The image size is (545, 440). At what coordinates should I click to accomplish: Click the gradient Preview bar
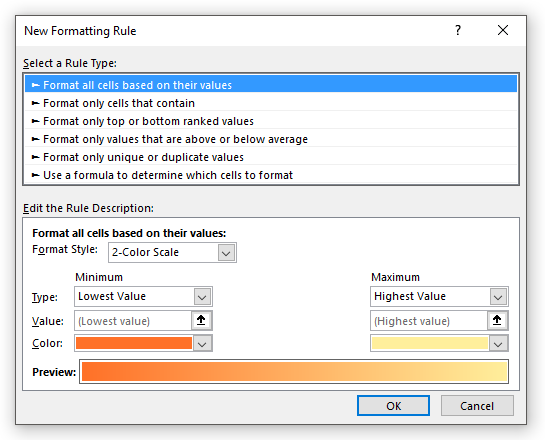[x=294, y=372]
